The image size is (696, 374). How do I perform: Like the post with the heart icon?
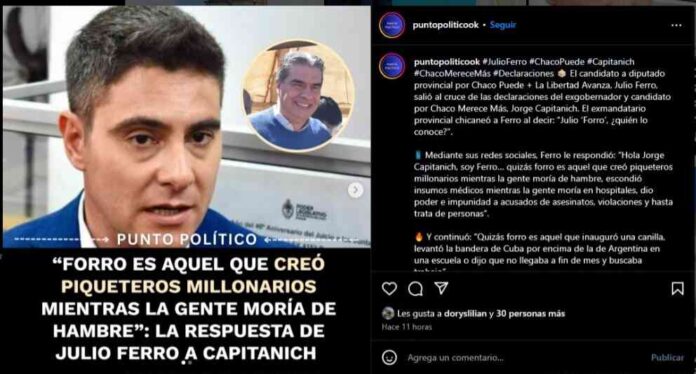[x=389, y=289]
